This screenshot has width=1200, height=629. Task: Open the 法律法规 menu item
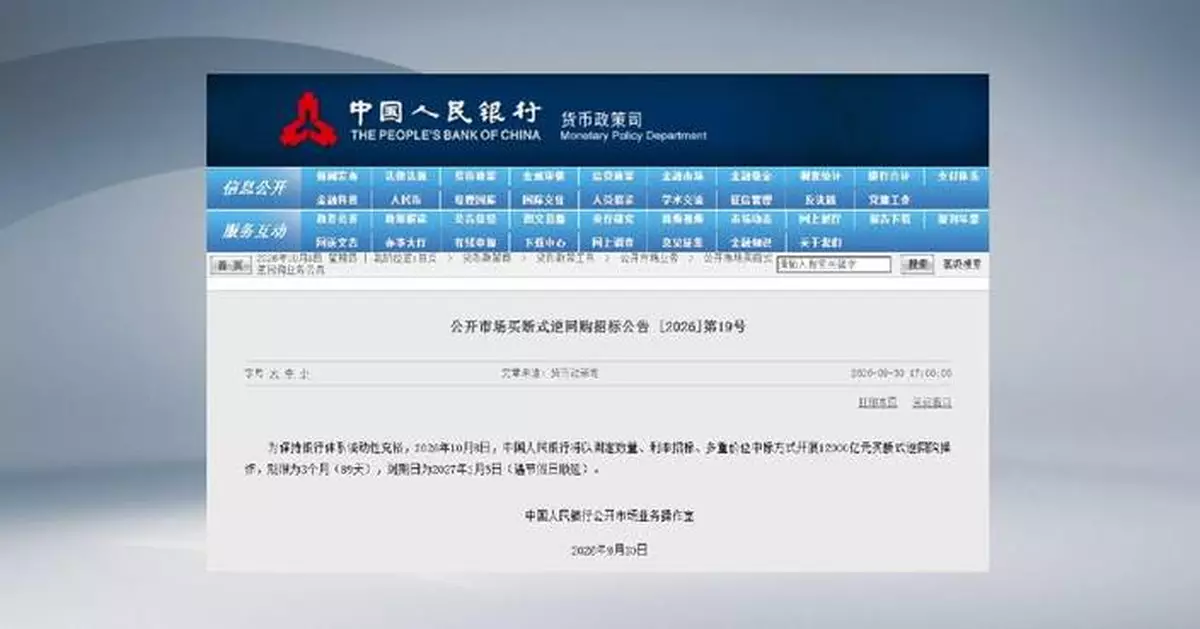point(406,176)
